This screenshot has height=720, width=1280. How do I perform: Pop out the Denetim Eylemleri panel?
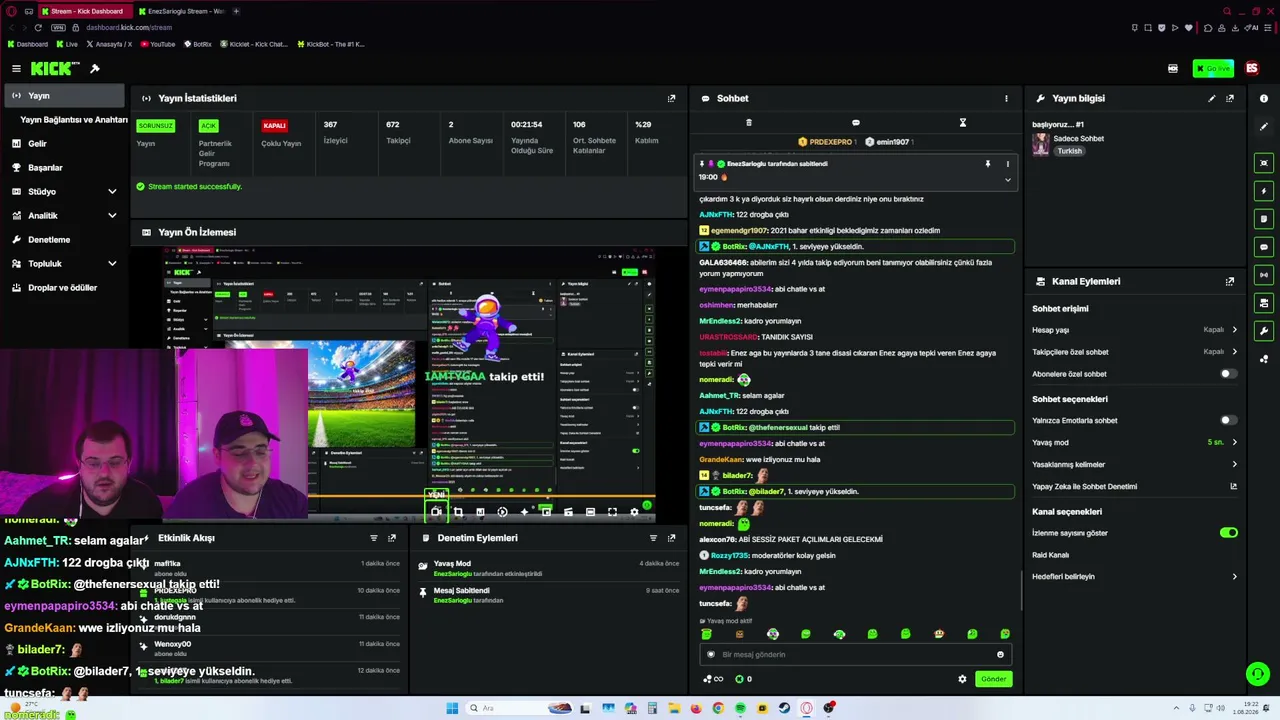(x=671, y=538)
